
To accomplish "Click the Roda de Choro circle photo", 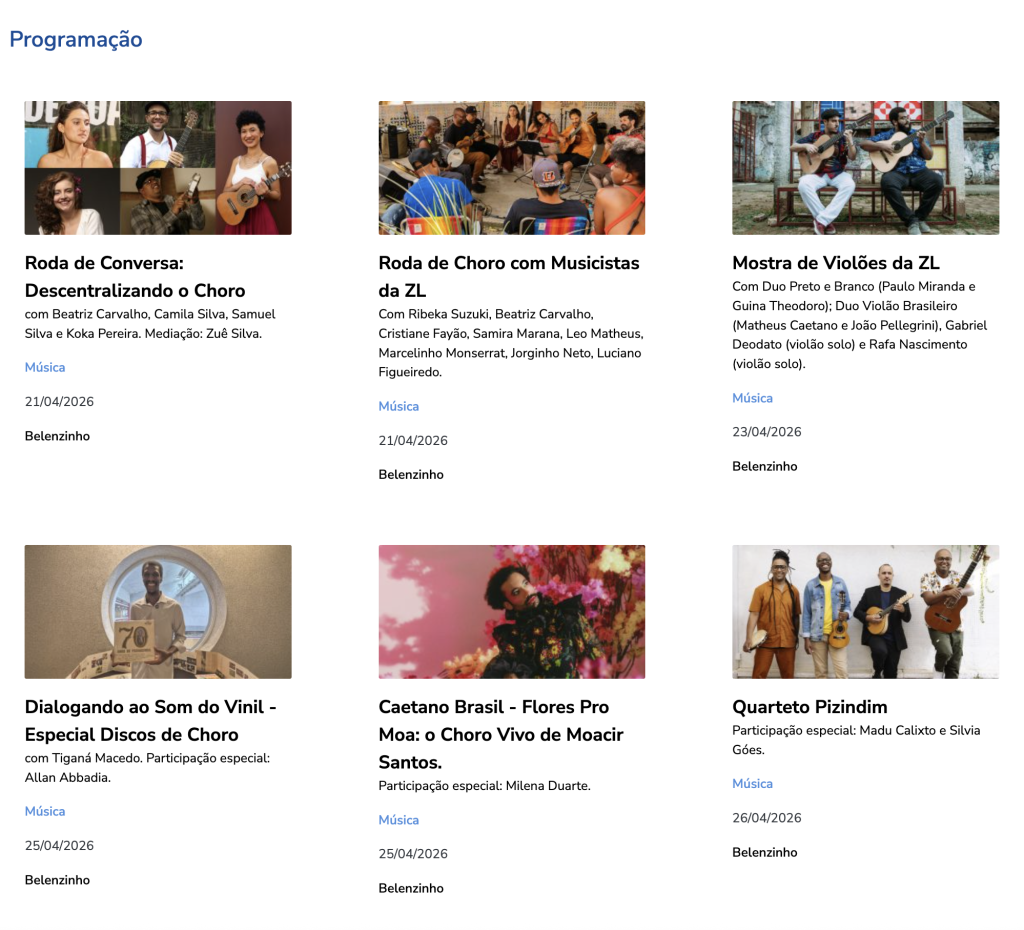I will point(511,168).
